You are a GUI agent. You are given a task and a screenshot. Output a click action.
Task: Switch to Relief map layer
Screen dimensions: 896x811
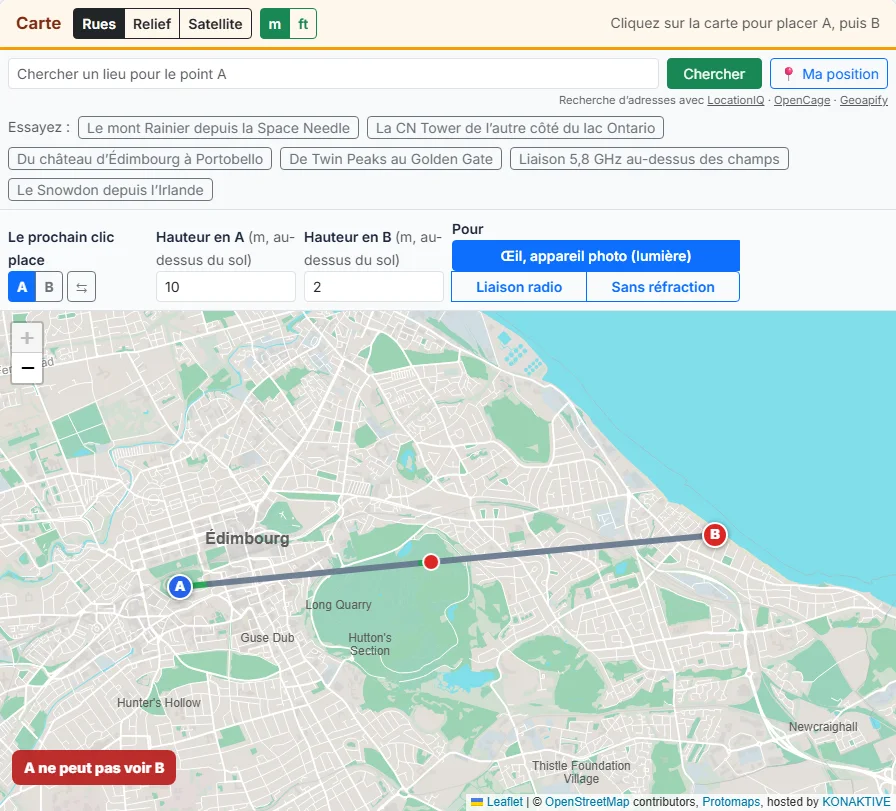(152, 24)
